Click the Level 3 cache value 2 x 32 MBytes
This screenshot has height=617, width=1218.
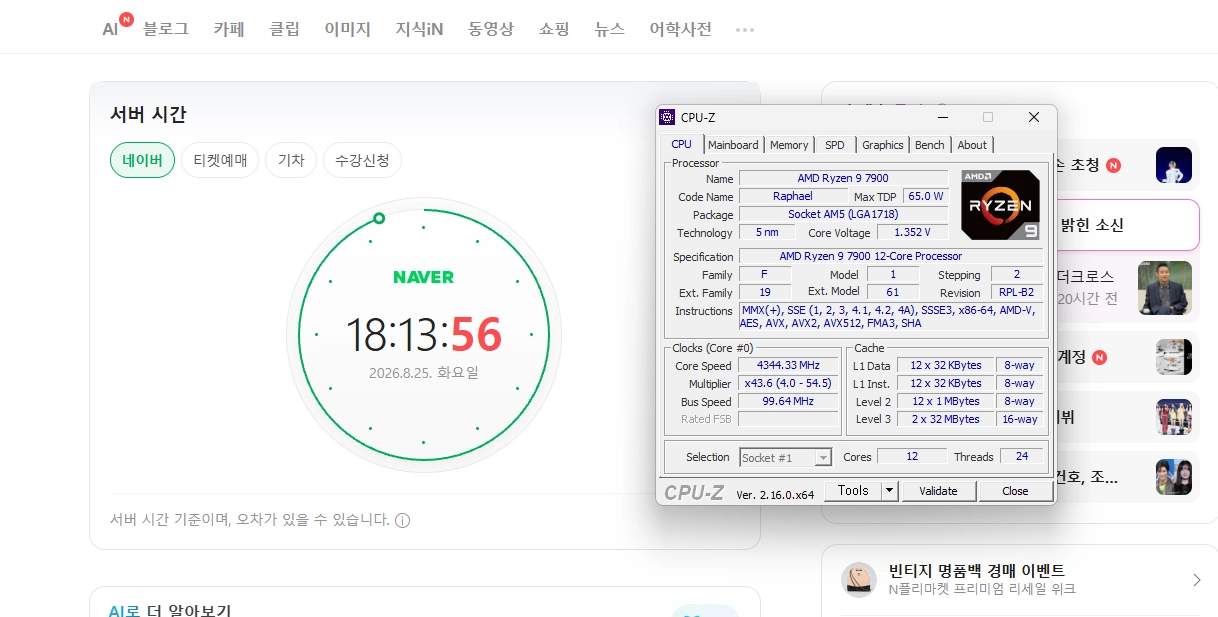(945, 419)
